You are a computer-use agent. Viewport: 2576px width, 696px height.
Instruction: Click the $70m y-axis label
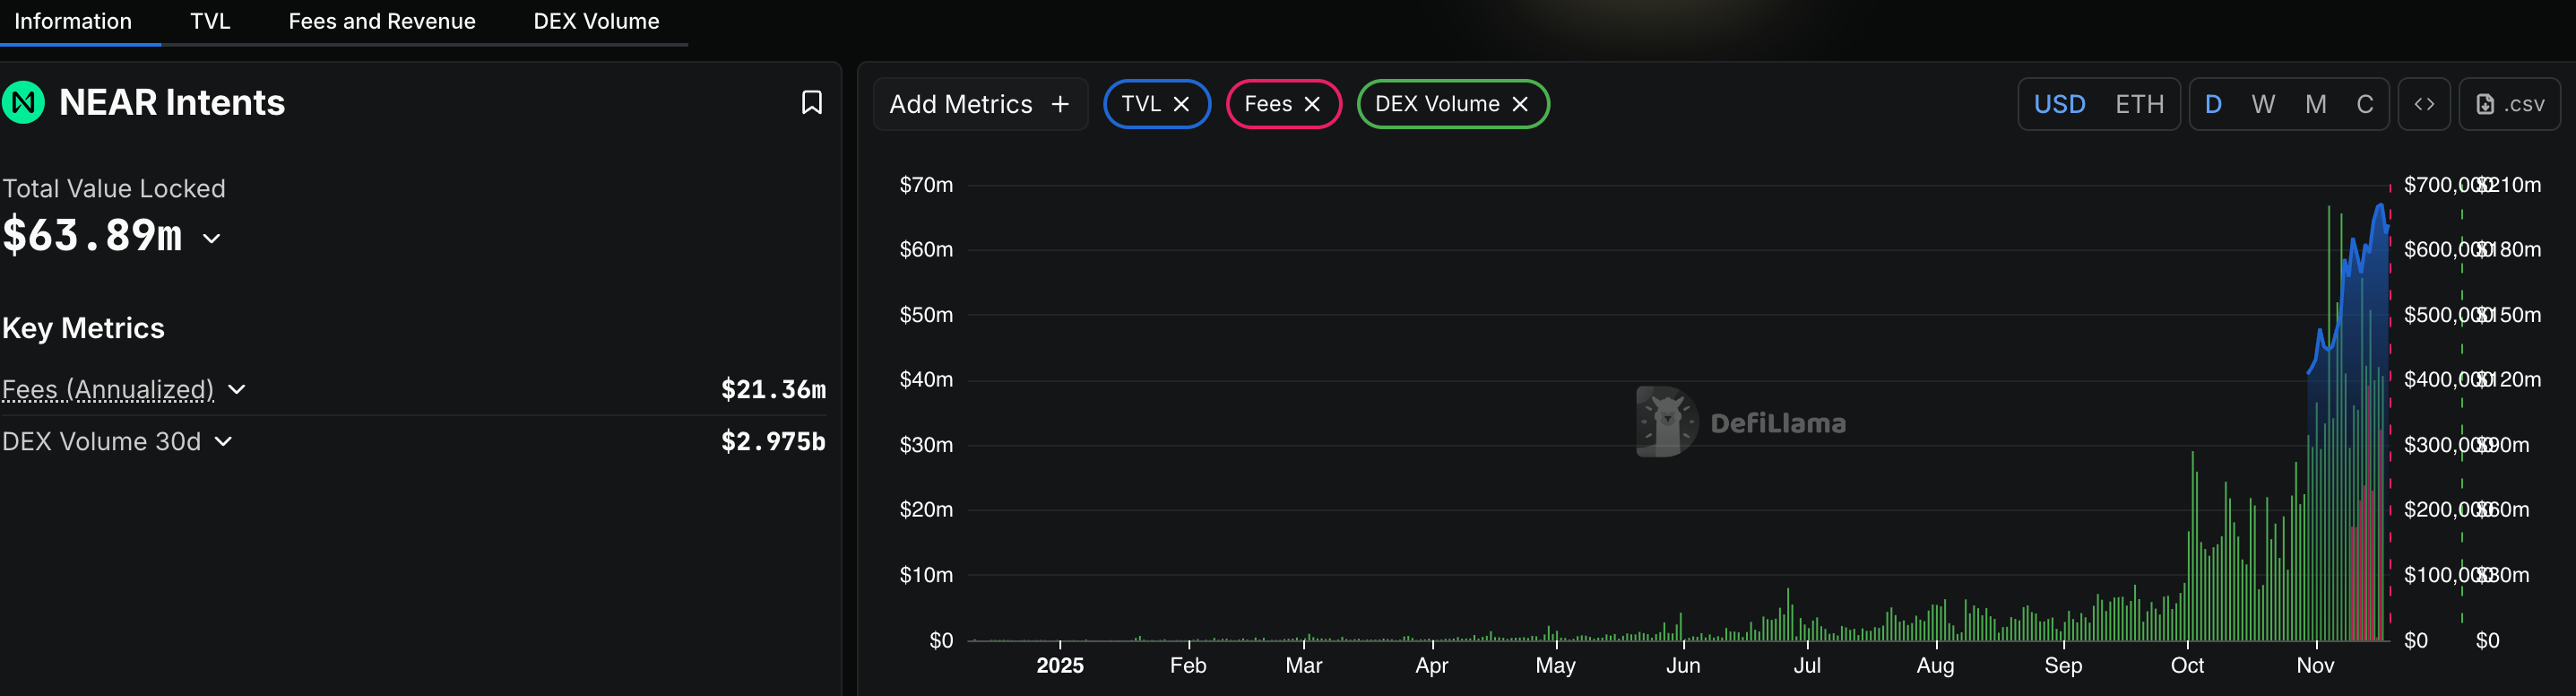pos(926,185)
